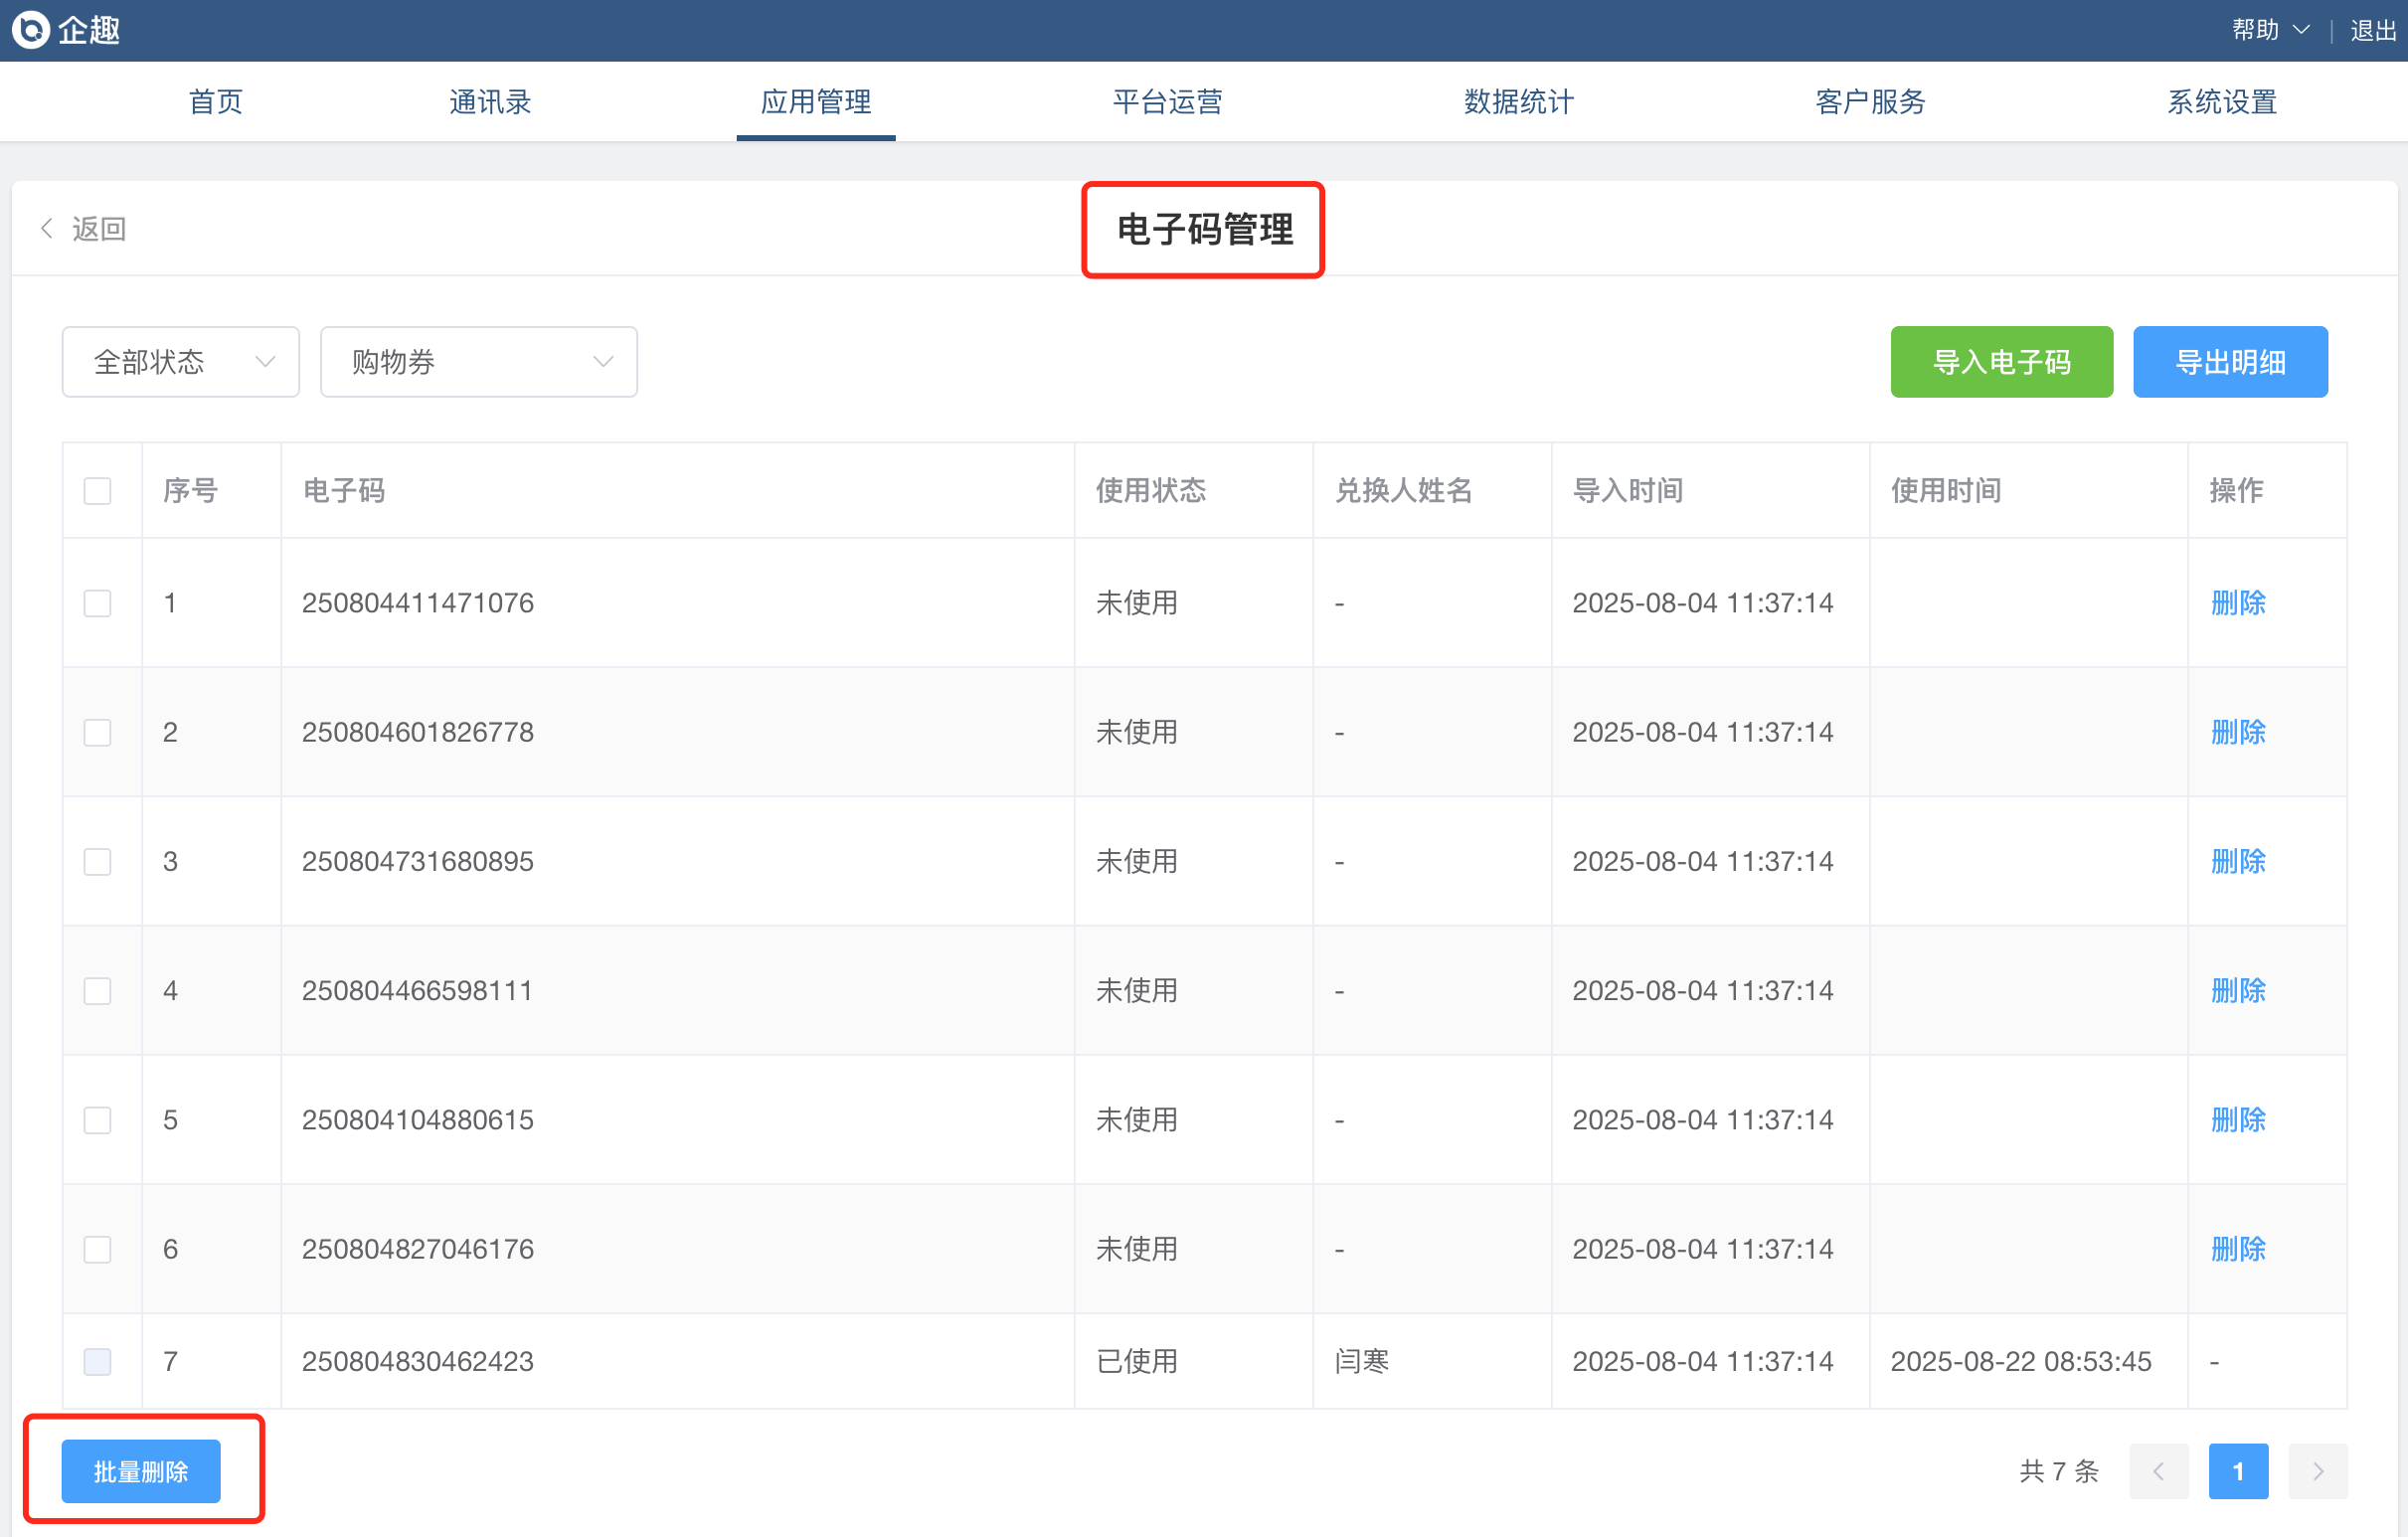Check the checkbox for row 1
Screen dimensions: 2408x1537
tap(97, 603)
